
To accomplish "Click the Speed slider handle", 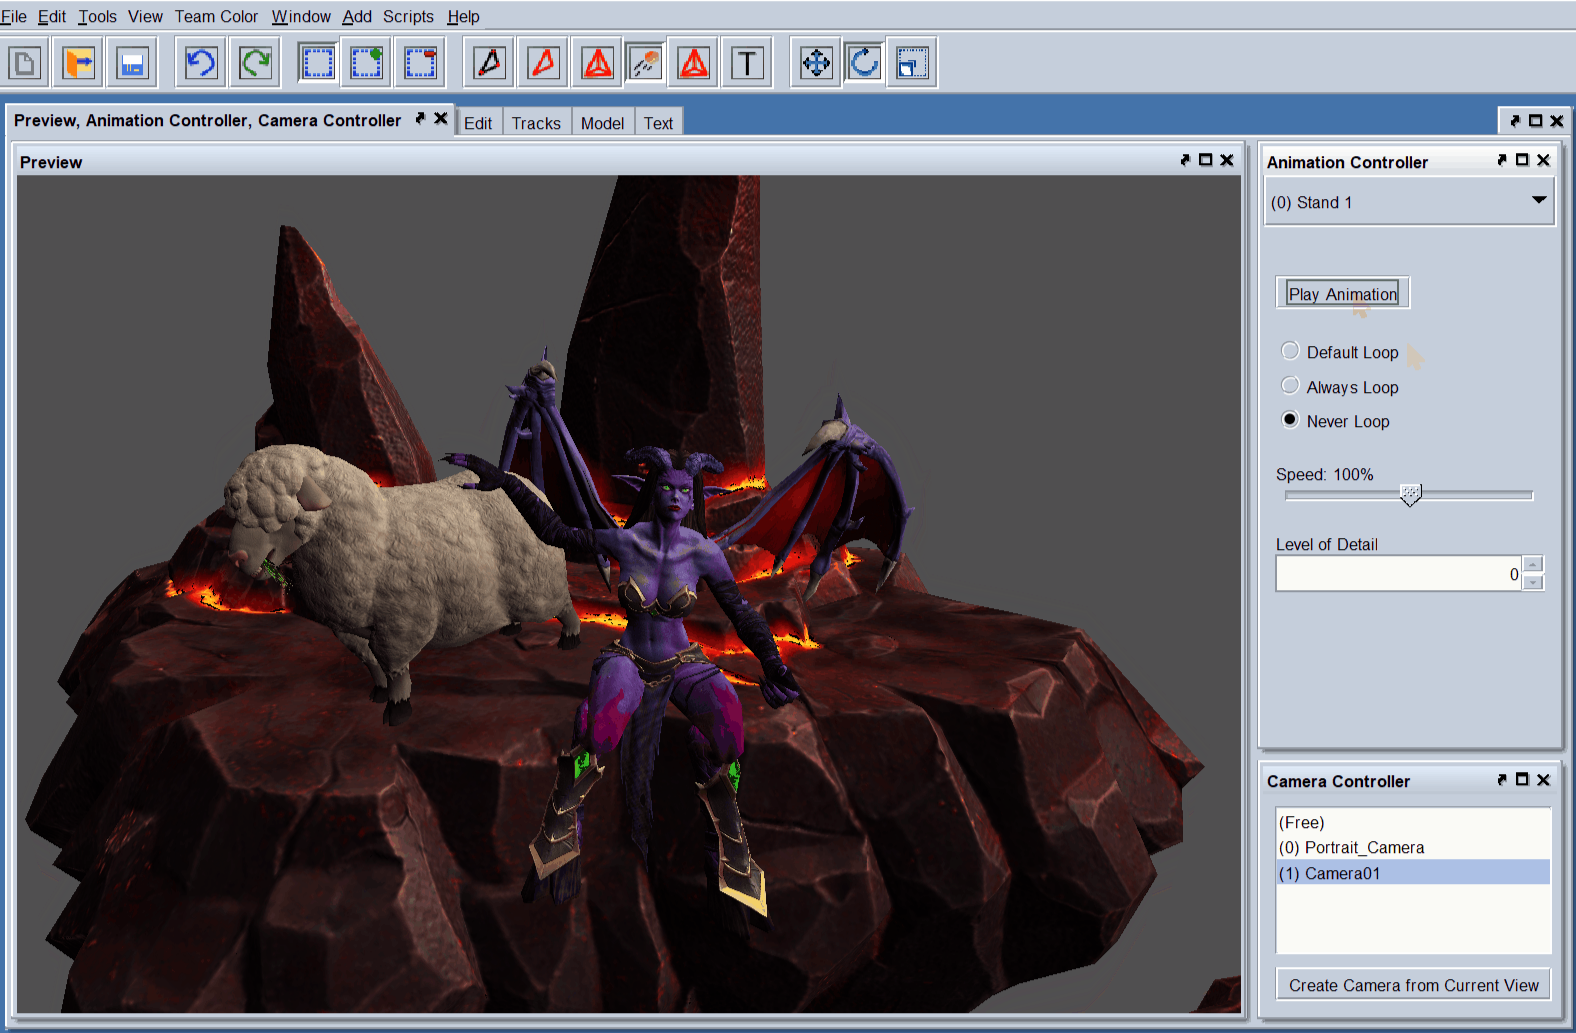I will coord(1410,495).
